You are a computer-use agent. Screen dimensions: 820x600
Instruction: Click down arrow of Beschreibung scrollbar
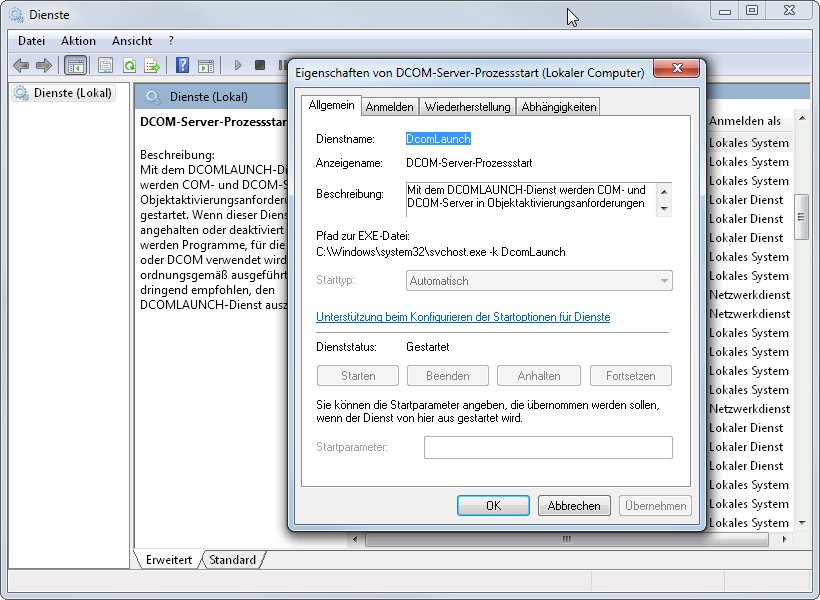pos(664,208)
